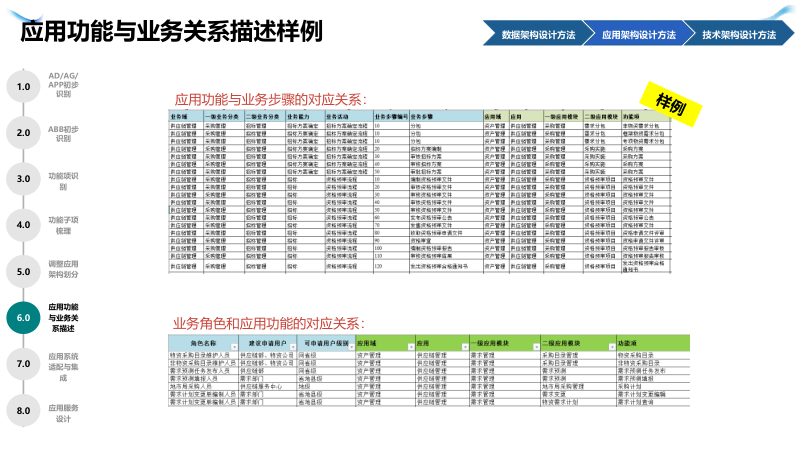Click the 3.0 step circle

(23, 179)
